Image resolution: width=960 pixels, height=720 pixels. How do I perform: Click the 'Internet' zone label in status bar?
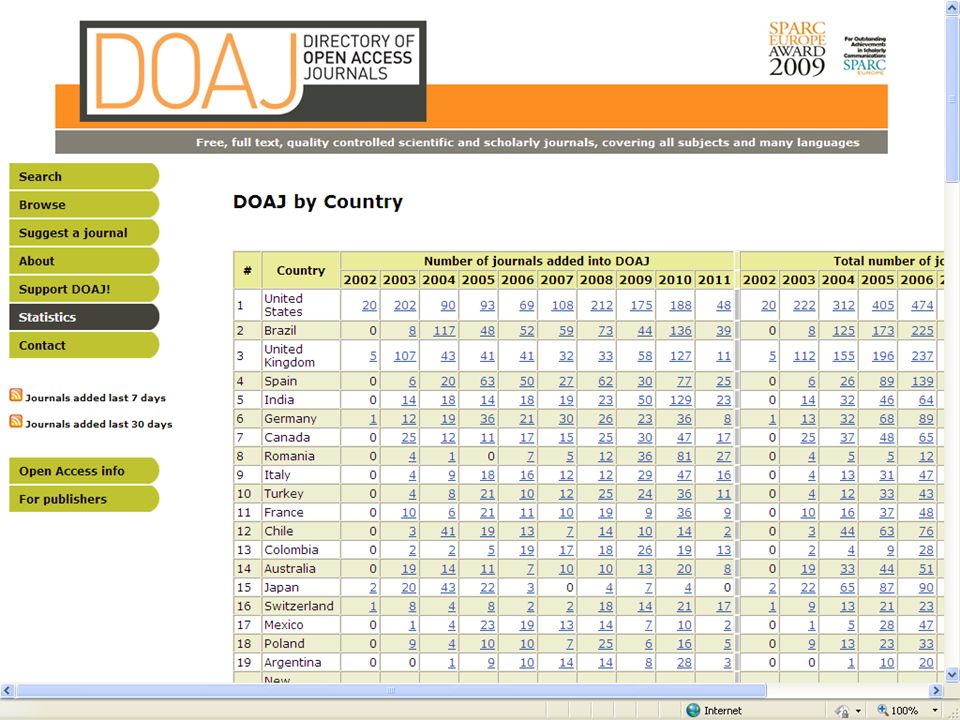click(722, 711)
